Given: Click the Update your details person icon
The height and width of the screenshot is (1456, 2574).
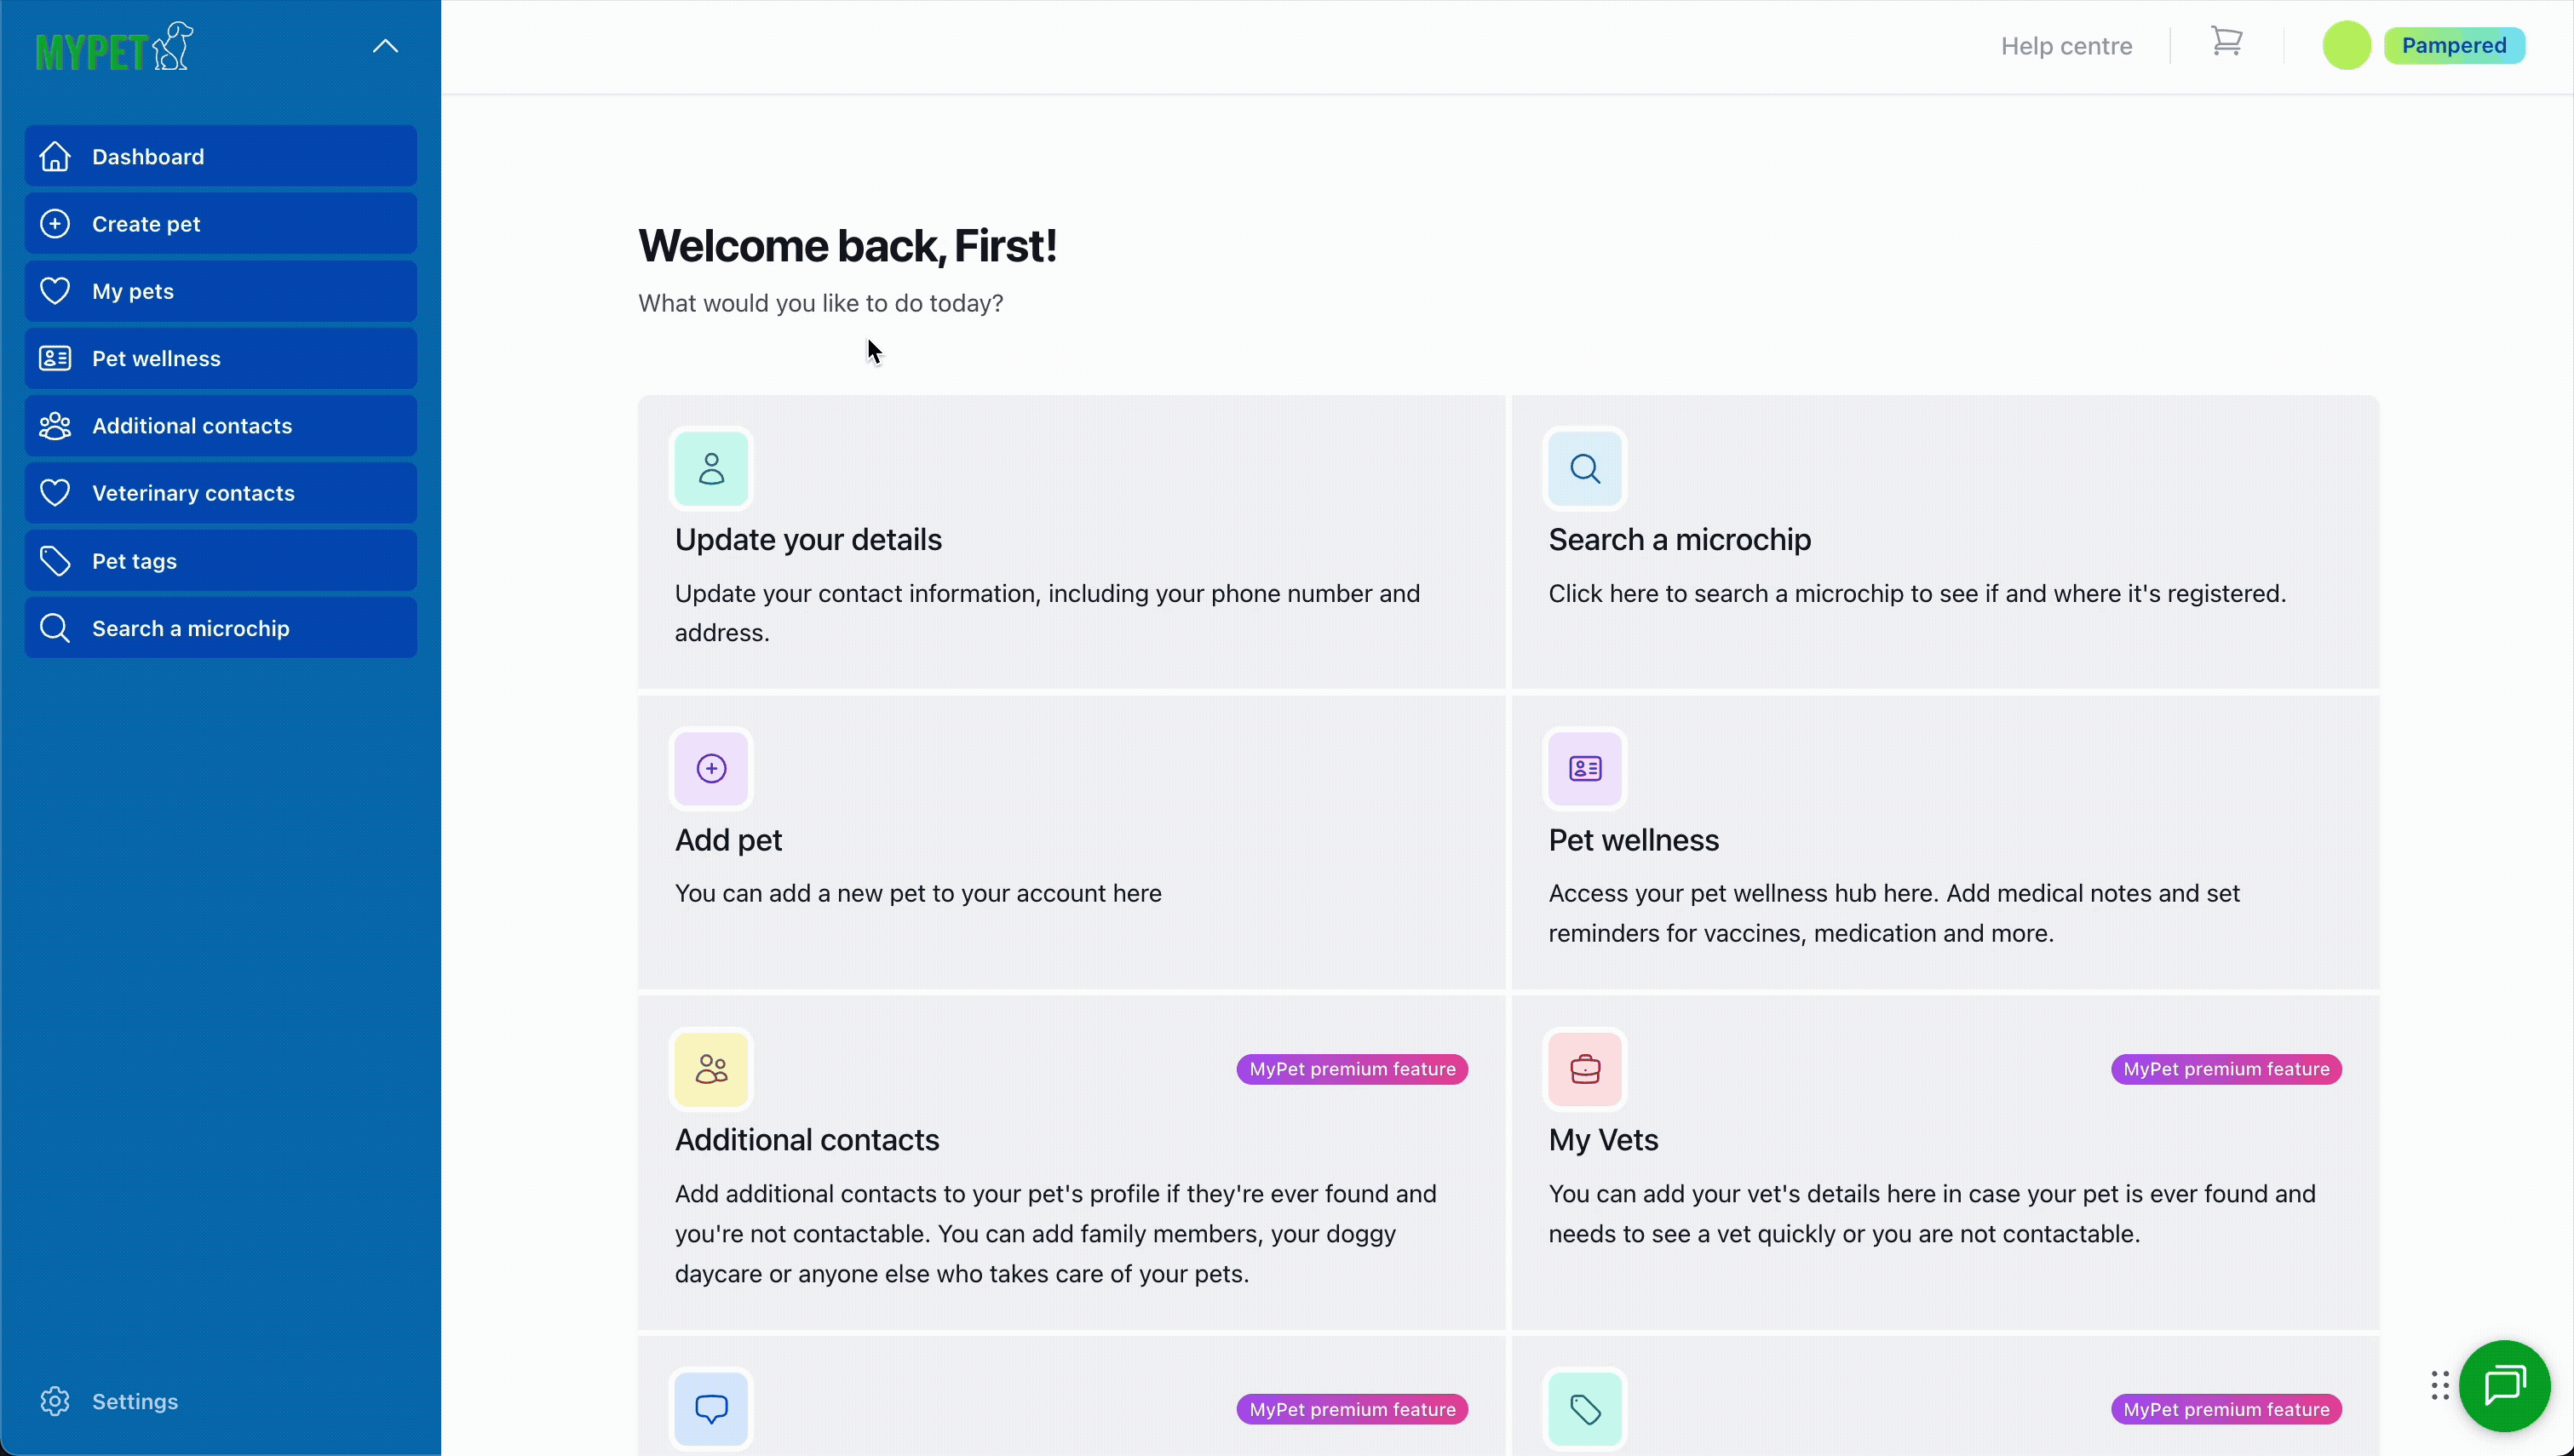Looking at the screenshot, I should (711, 468).
